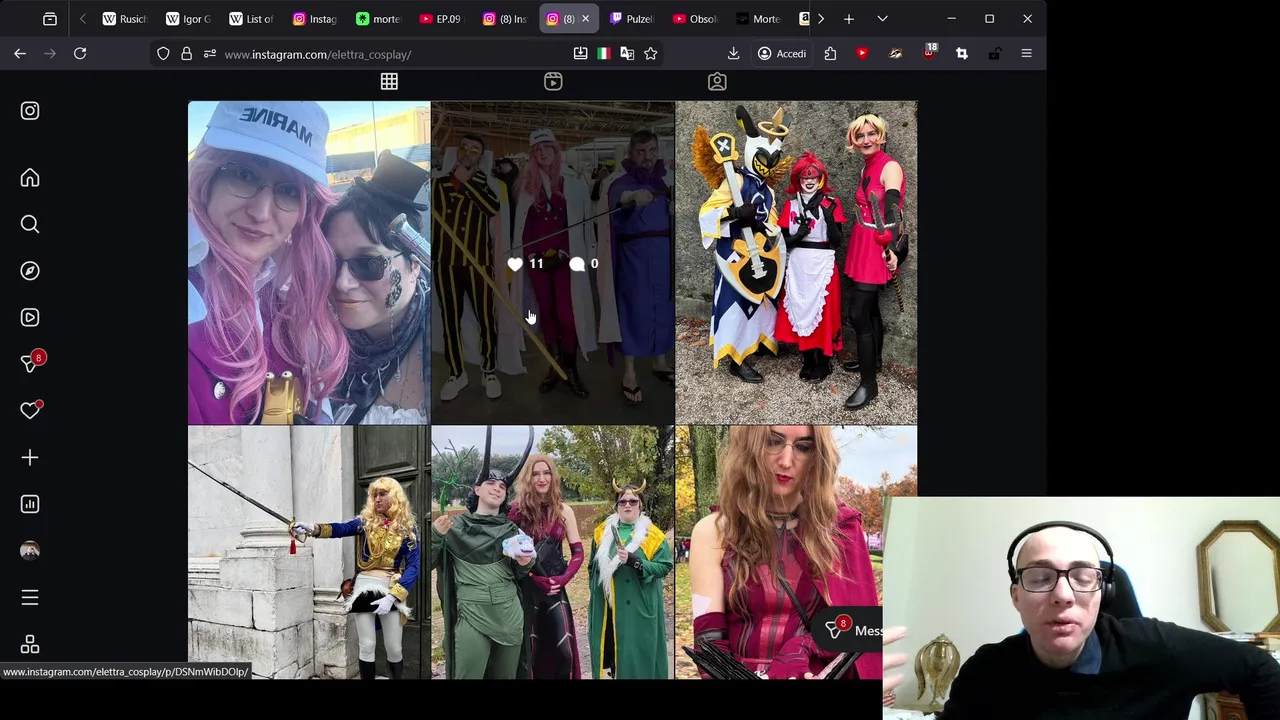Open the Marine cap selfie post
The width and height of the screenshot is (1280, 720).
click(309, 262)
